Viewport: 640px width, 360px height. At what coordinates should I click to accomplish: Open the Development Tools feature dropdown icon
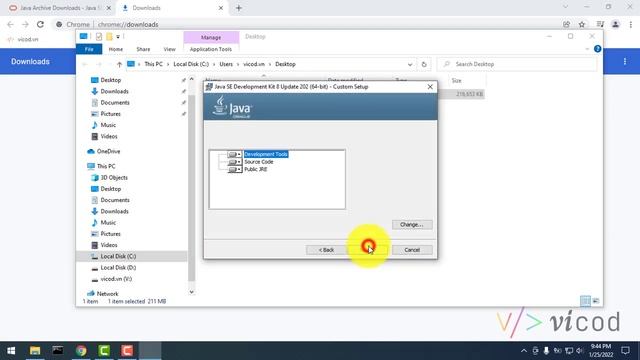pyautogui.click(x=234, y=154)
